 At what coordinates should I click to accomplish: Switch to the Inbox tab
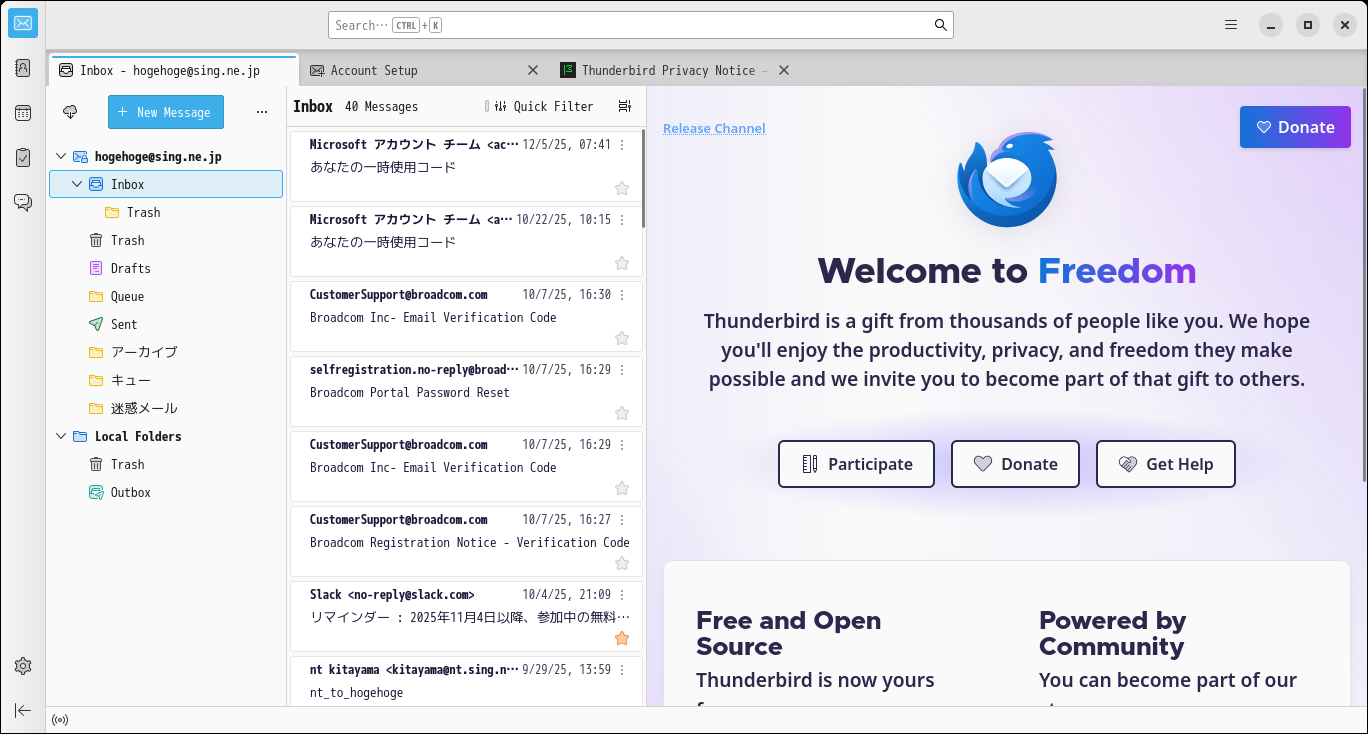click(x=173, y=70)
